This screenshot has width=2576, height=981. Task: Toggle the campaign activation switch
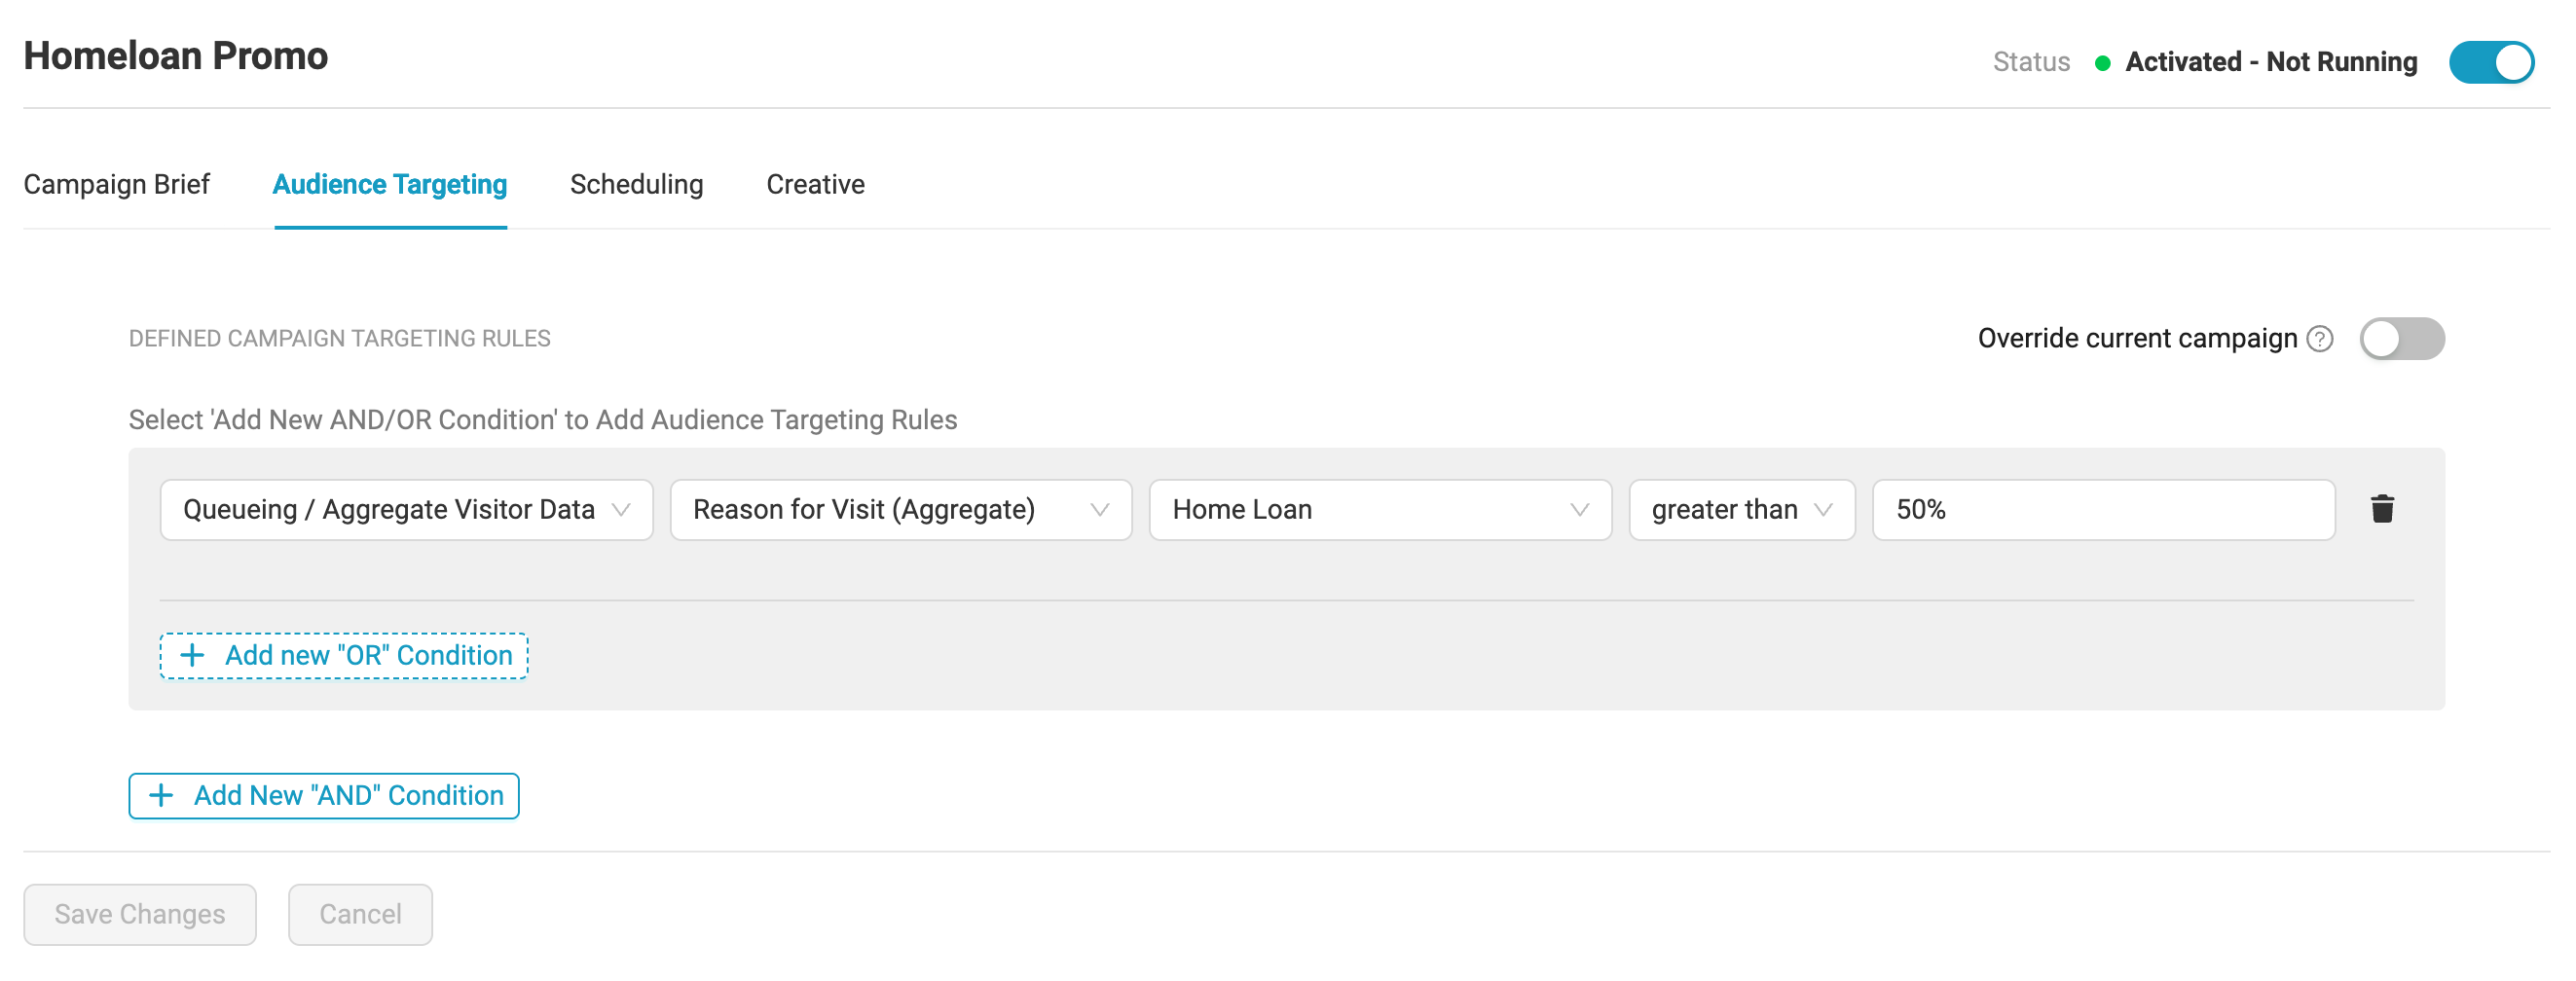tap(2490, 62)
